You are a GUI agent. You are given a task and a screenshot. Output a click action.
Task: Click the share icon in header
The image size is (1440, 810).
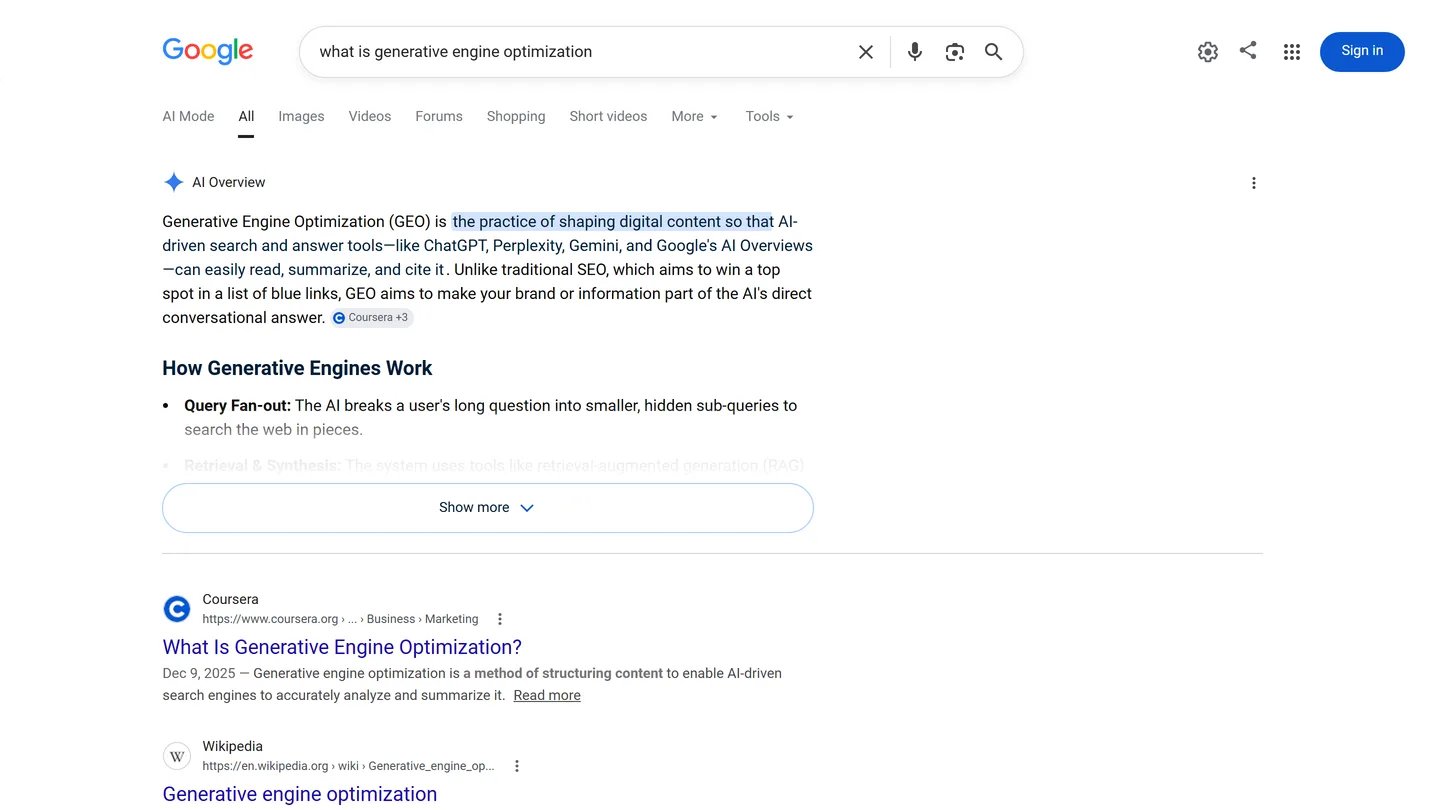pyautogui.click(x=1248, y=50)
